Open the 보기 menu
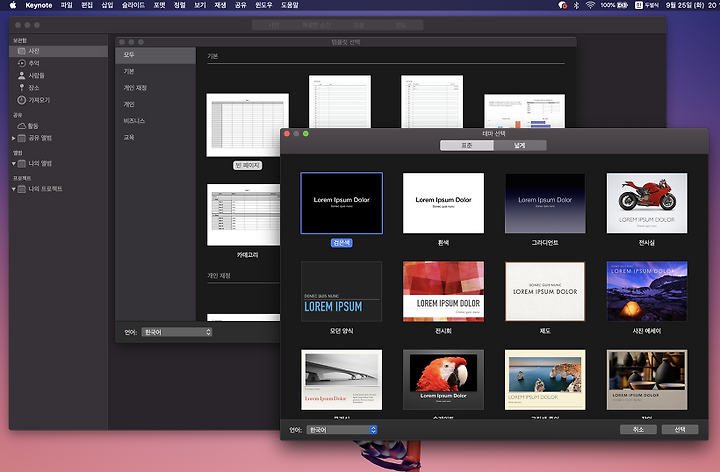This screenshot has height=472, width=720. 200,5
